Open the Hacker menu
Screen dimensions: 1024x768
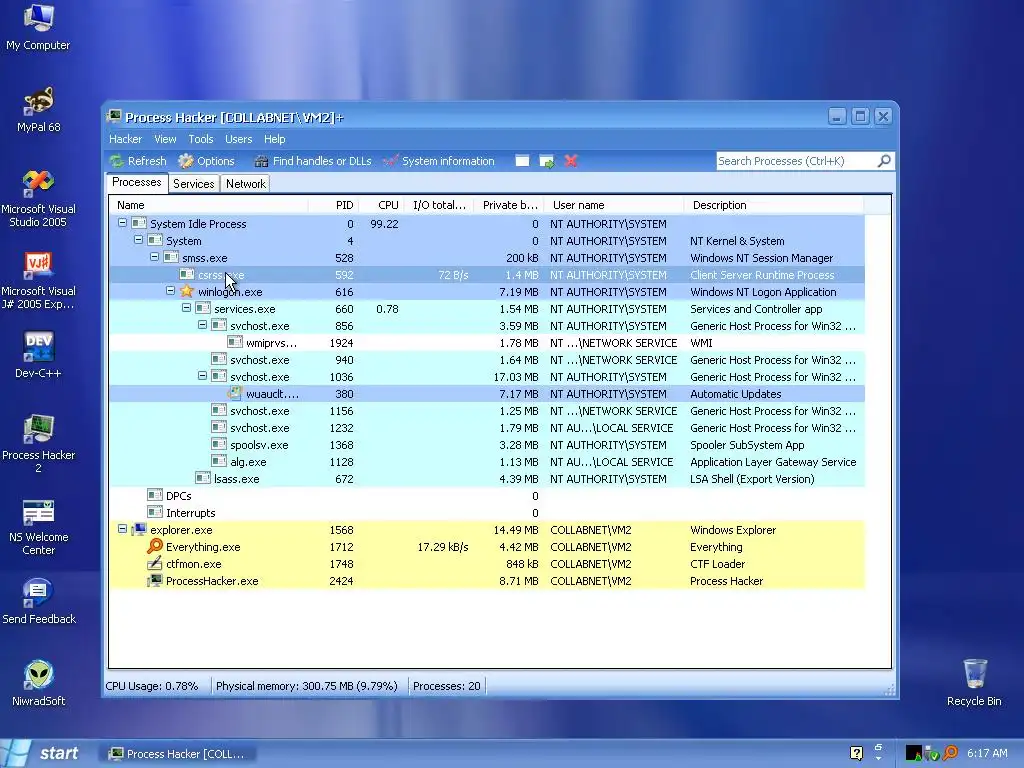click(125, 139)
